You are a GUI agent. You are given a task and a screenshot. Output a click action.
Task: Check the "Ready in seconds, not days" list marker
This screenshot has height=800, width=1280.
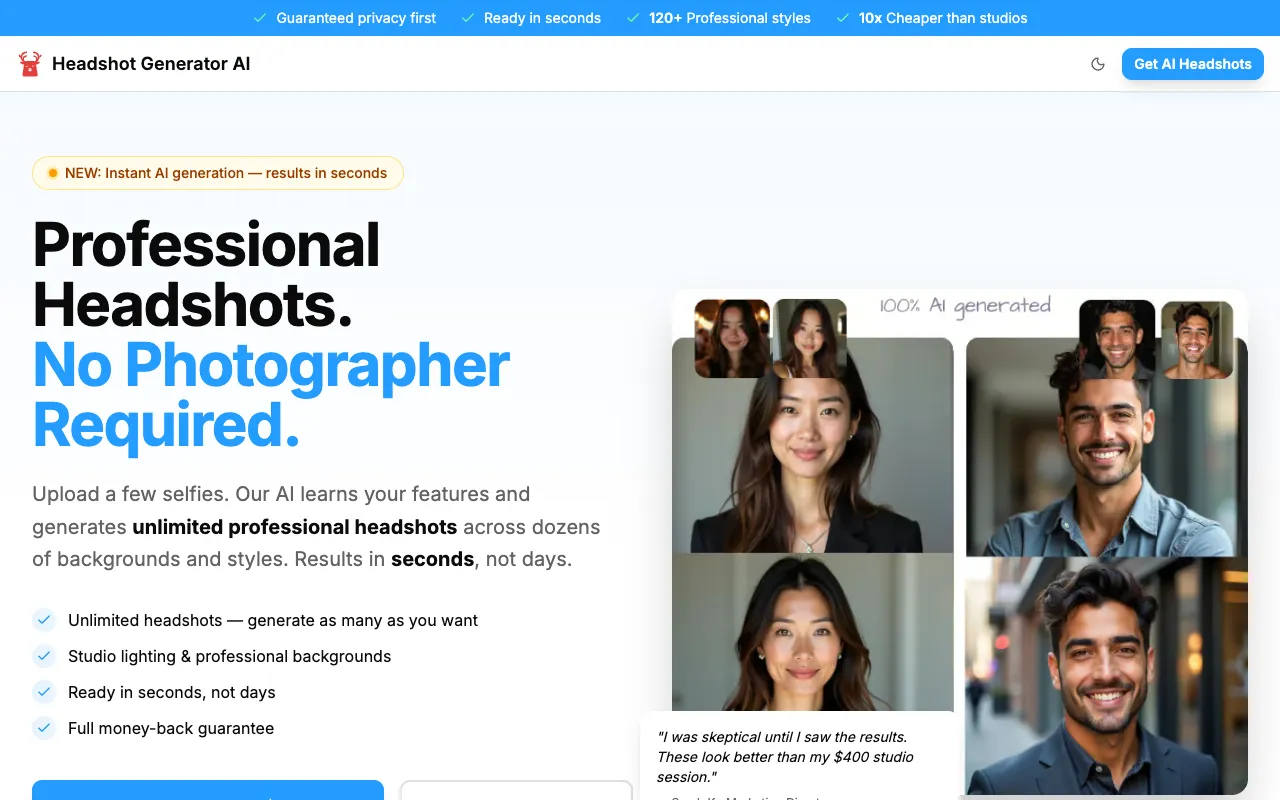(44, 692)
